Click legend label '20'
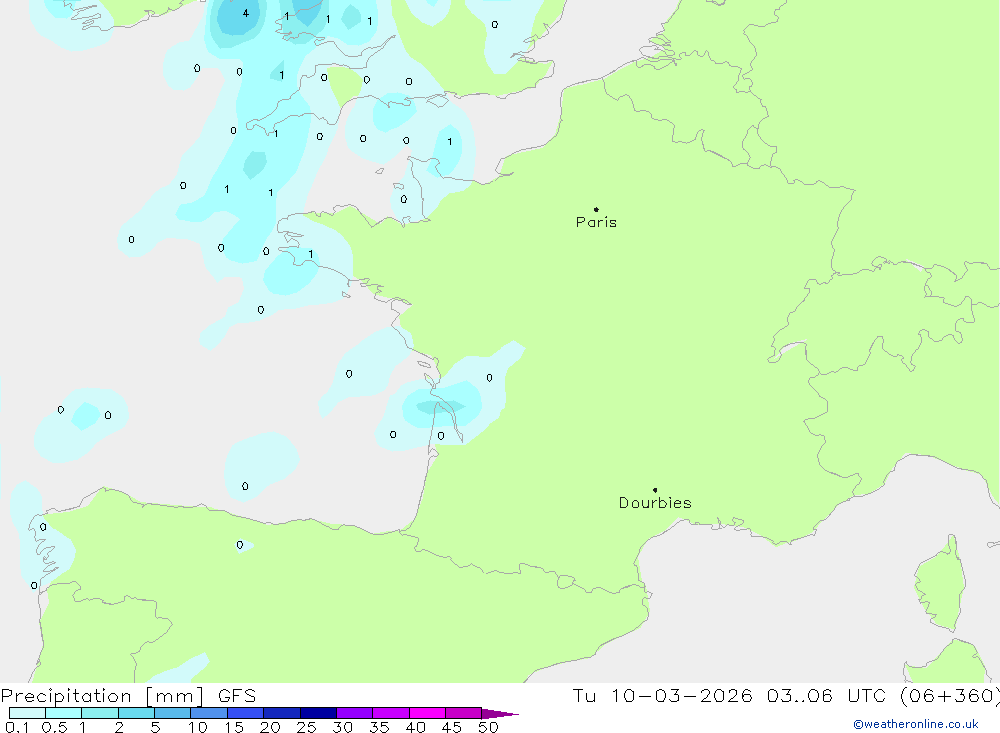The image size is (1000, 733). point(270,727)
